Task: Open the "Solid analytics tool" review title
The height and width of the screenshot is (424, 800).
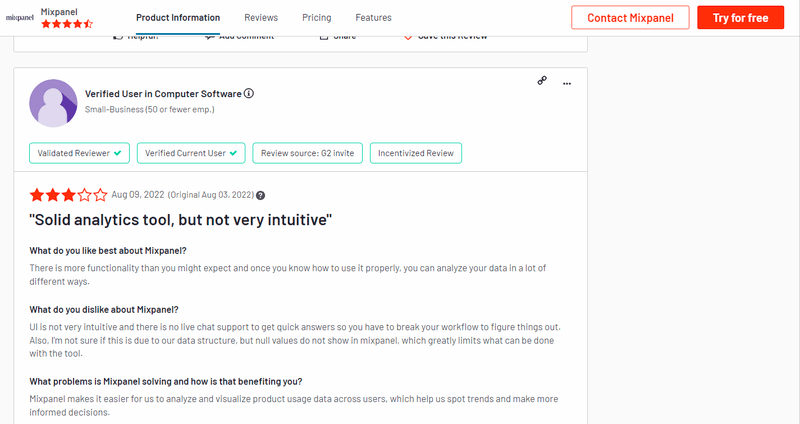Action: [x=180, y=219]
